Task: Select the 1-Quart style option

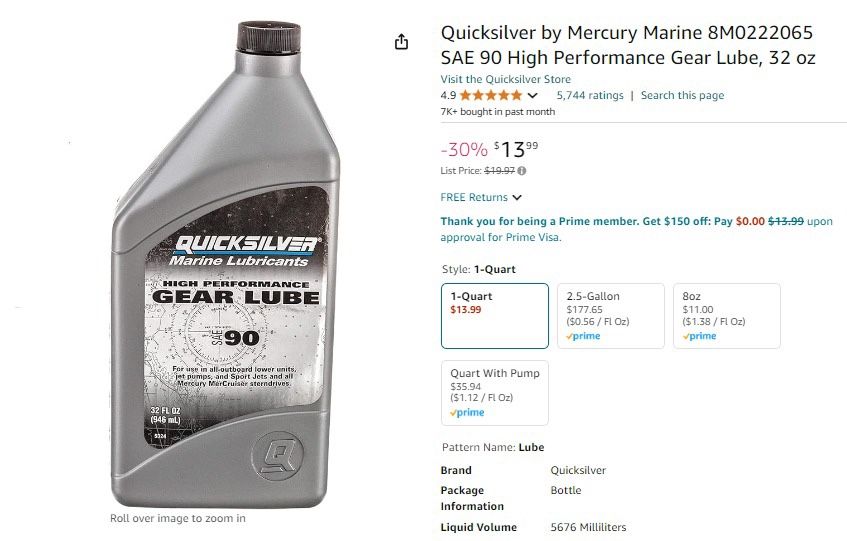Action: point(495,316)
